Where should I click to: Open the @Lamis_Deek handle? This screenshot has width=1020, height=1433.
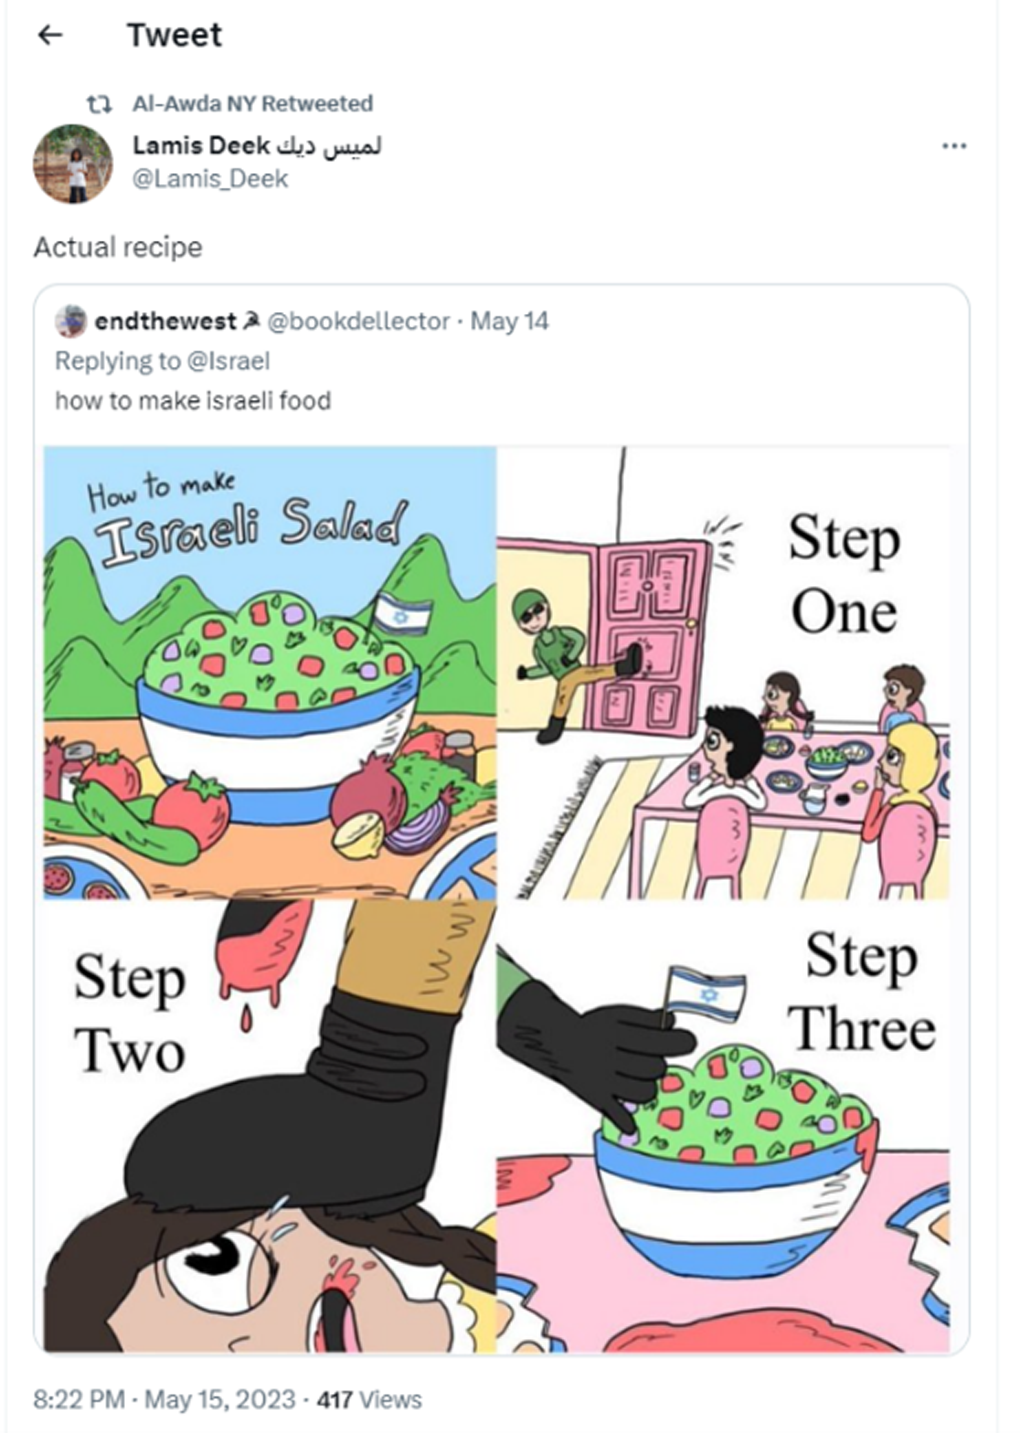(x=210, y=179)
